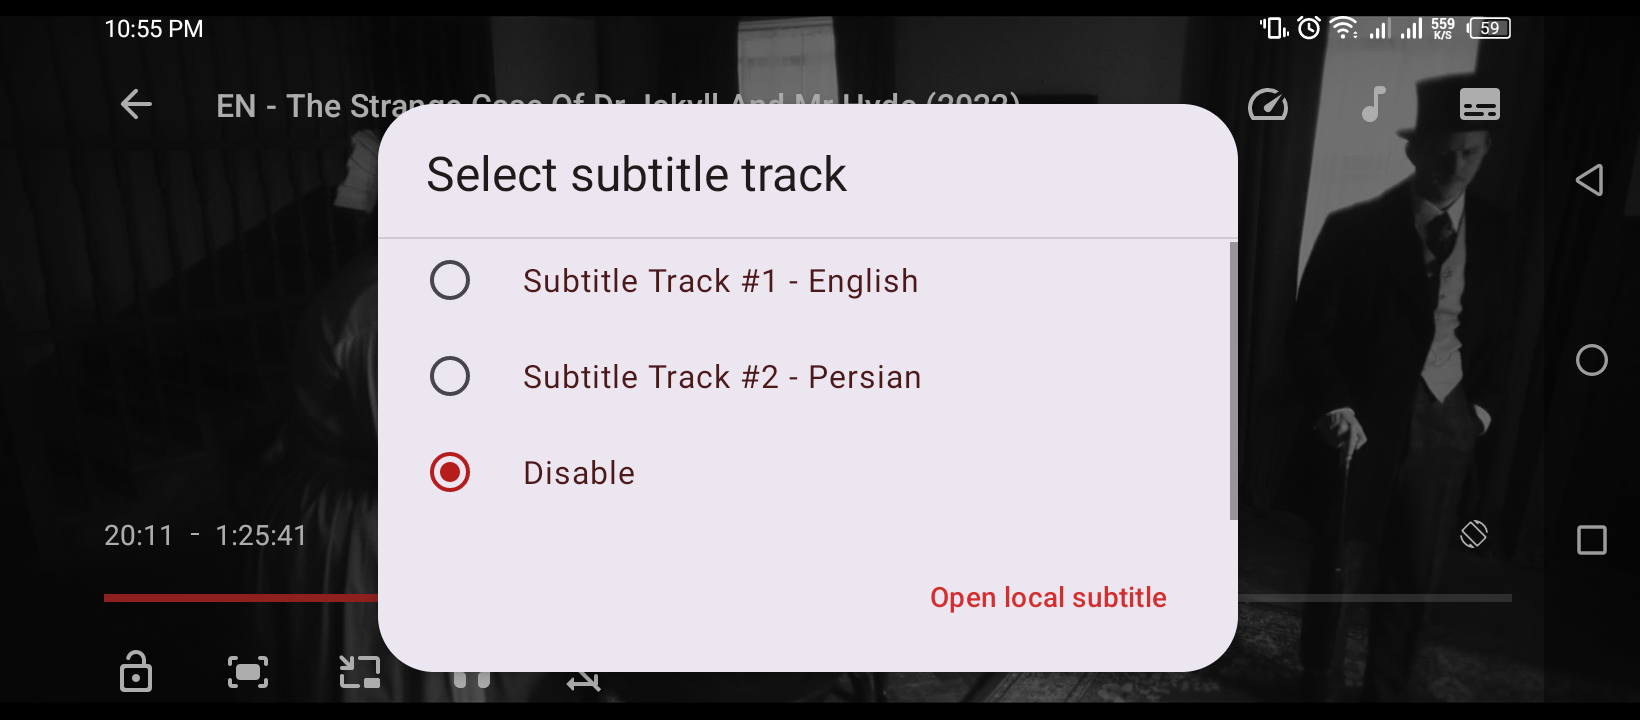1640x720 pixels.
Task: Tap the "Subtitle Track #2 - Persian" label
Action: [x=722, y=377]
